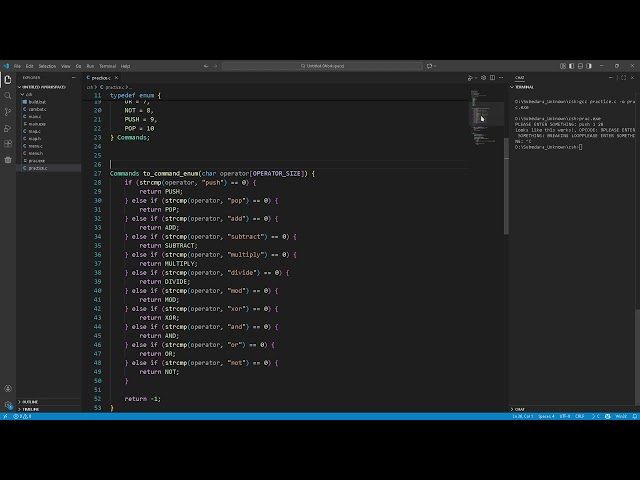Go back with the title bar left arrow
The width and height of the screenshot is (640, 480).
pyautogui.click(x=206, y=66)
